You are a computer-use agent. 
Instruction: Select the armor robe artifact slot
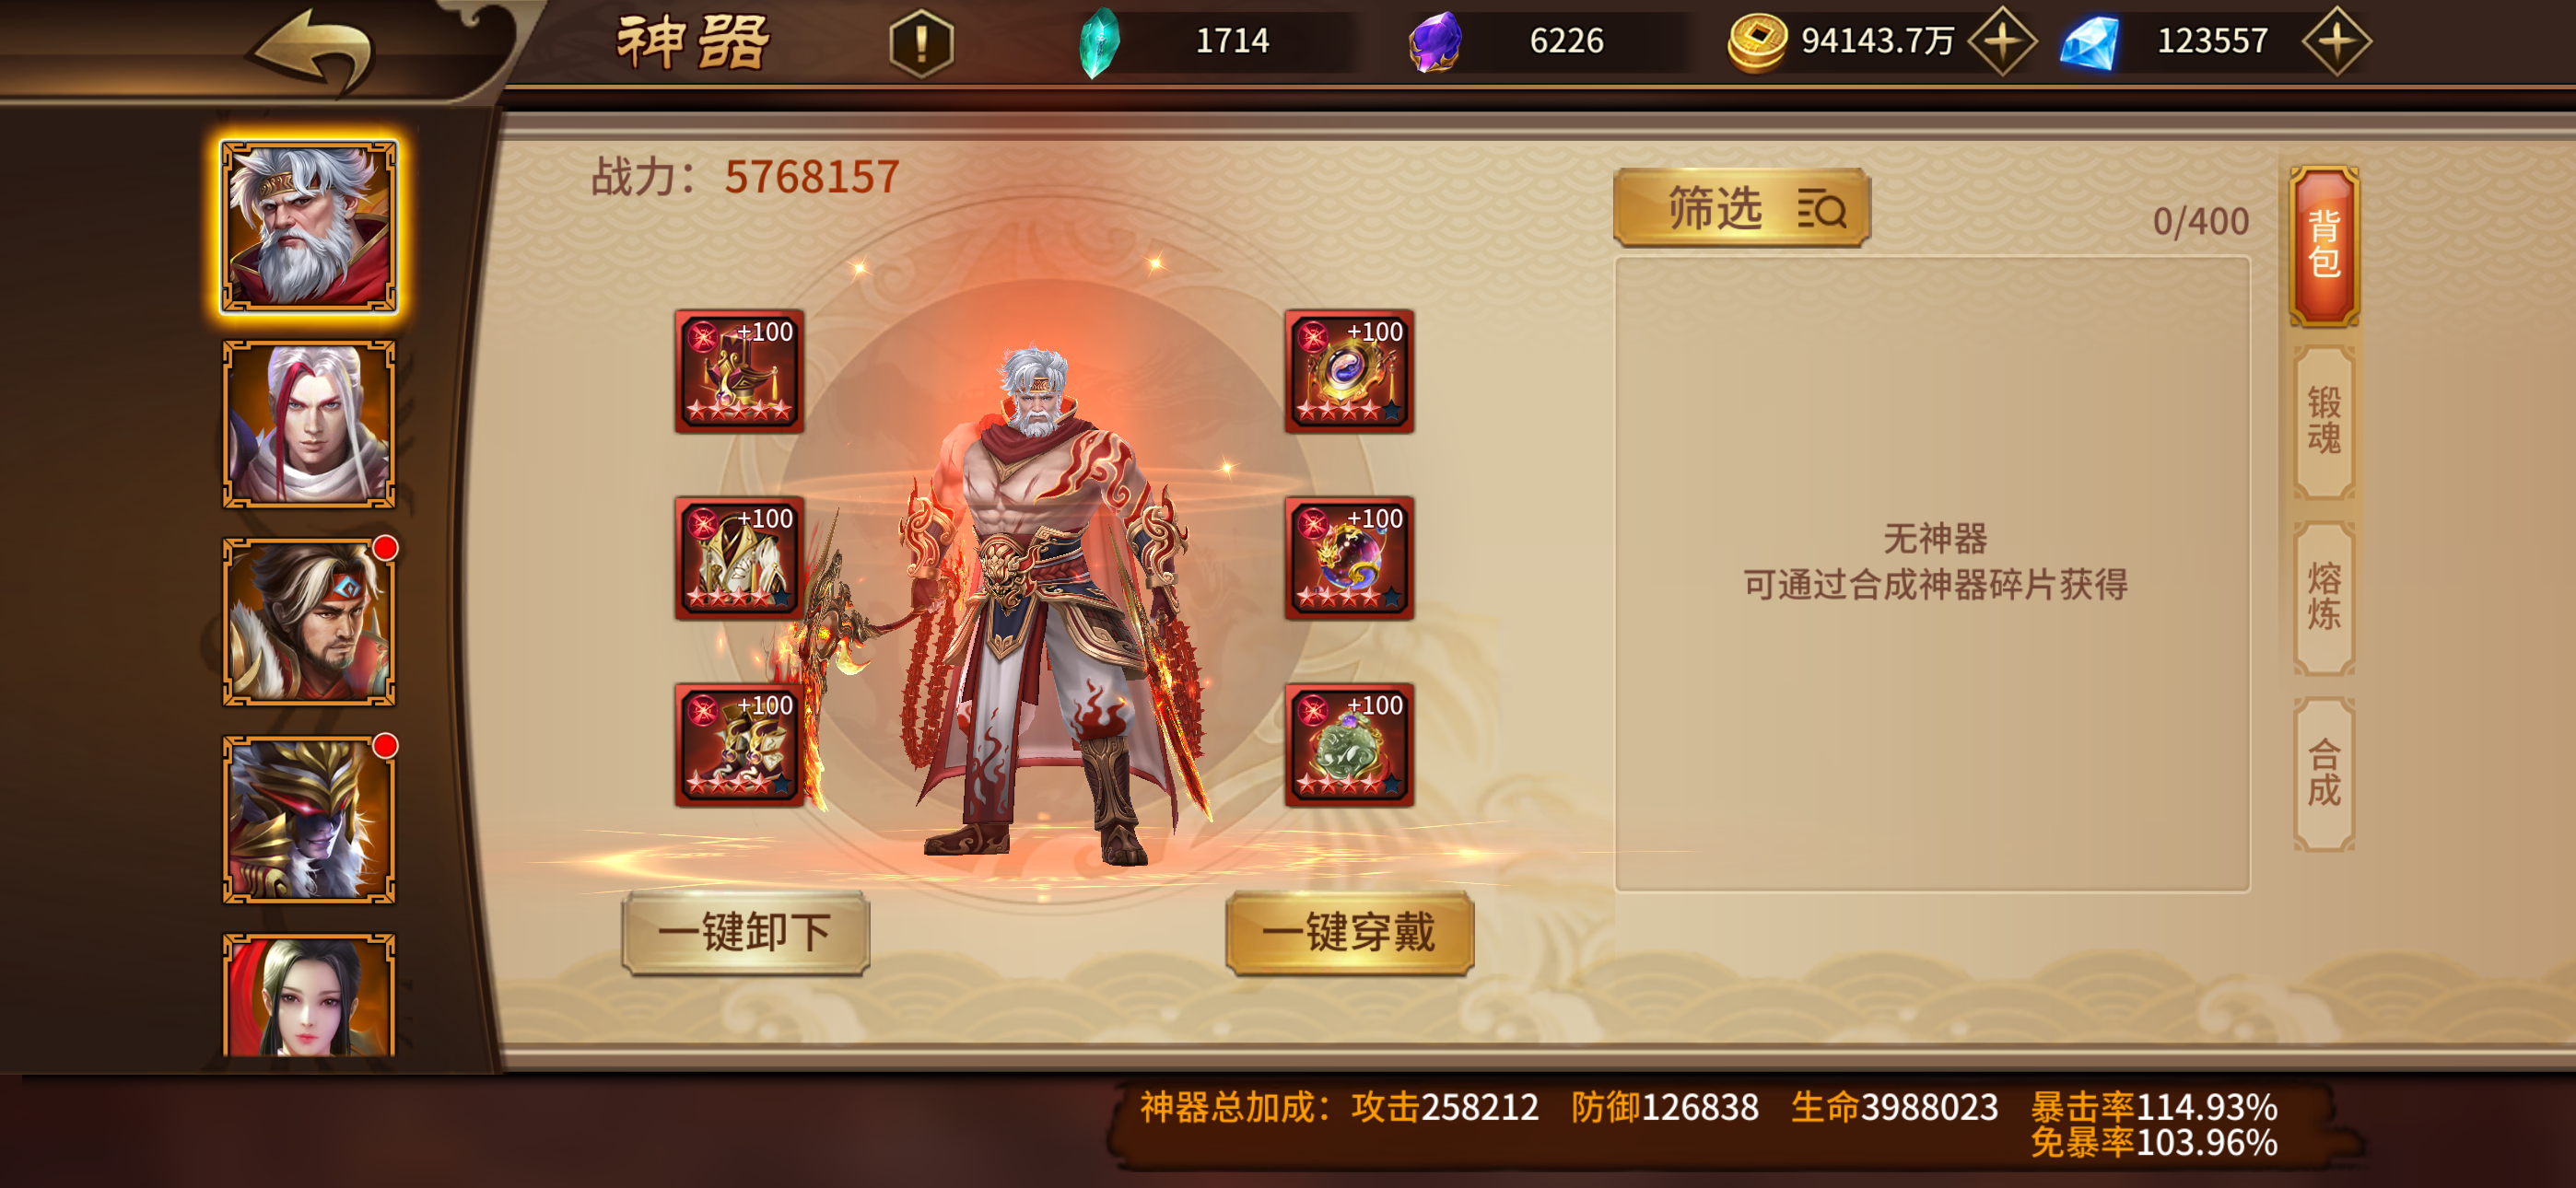pos(739,558)
